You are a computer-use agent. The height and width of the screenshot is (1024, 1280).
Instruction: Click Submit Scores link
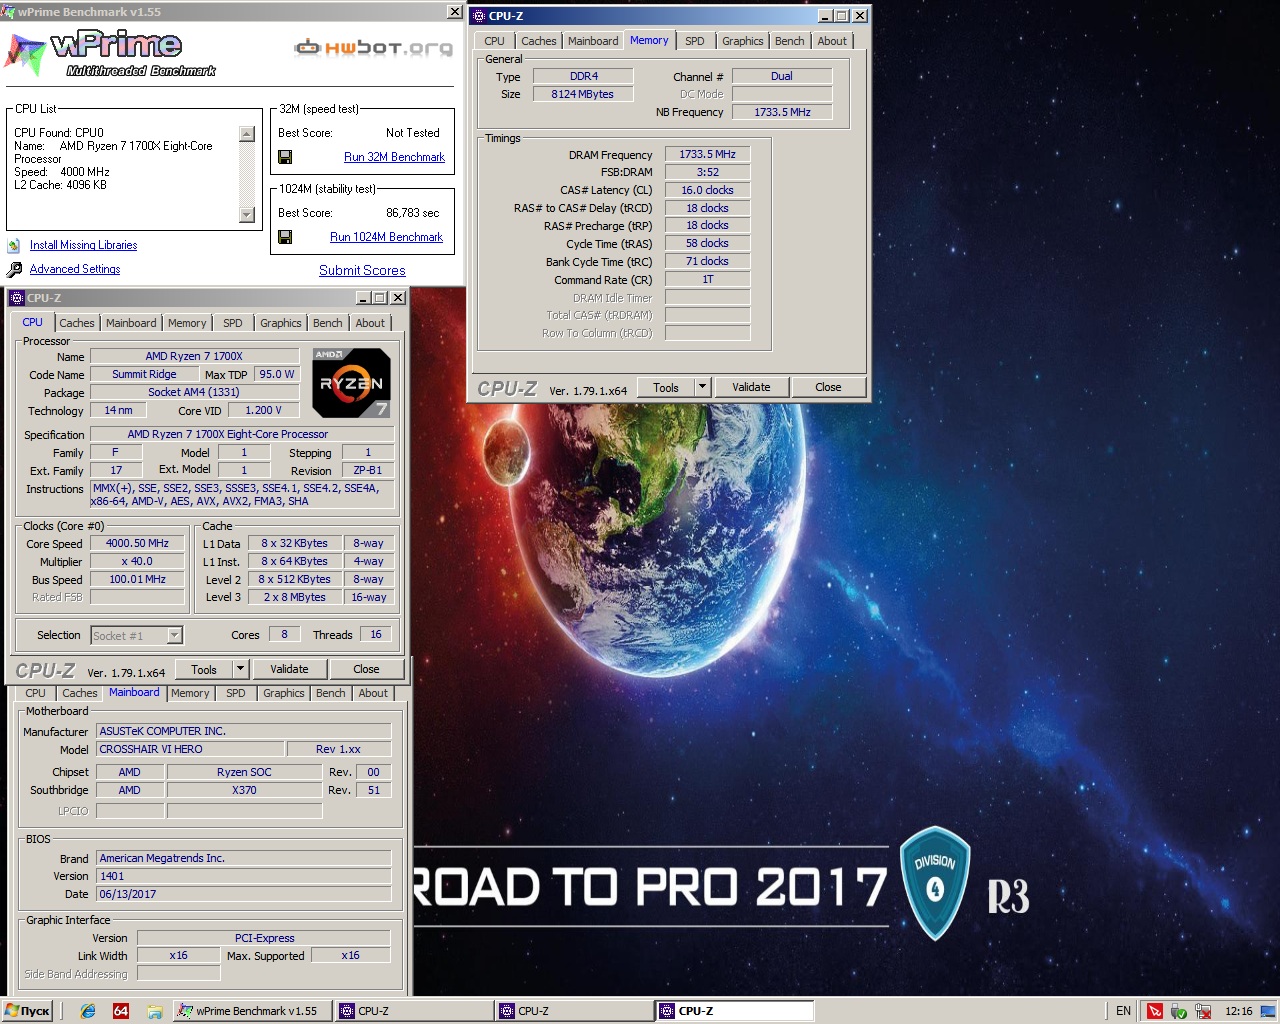[362, 270]
